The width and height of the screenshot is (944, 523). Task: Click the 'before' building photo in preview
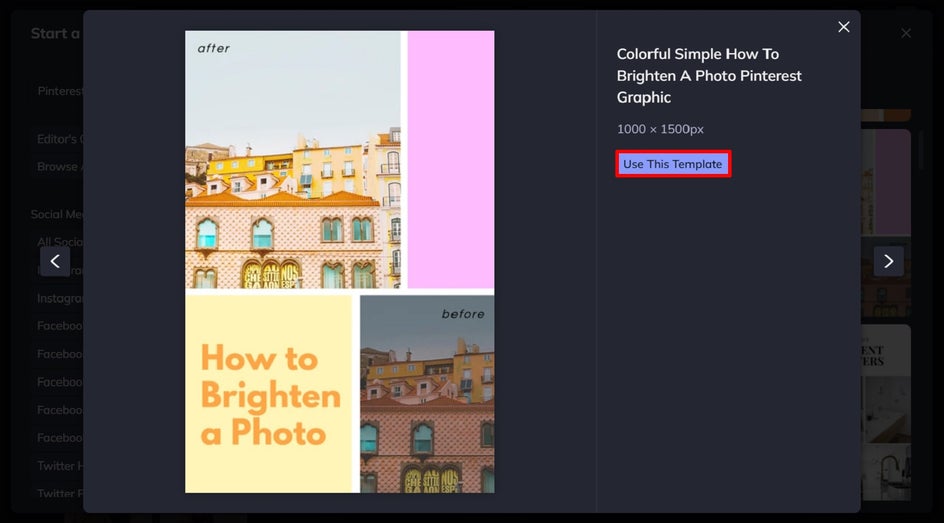[x=427, y=394]
